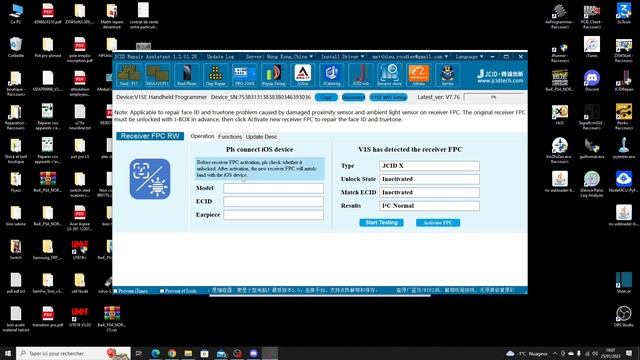Open 3uTools desktop shortcut
Screen dimensions: 640x360
pos(624,13)
